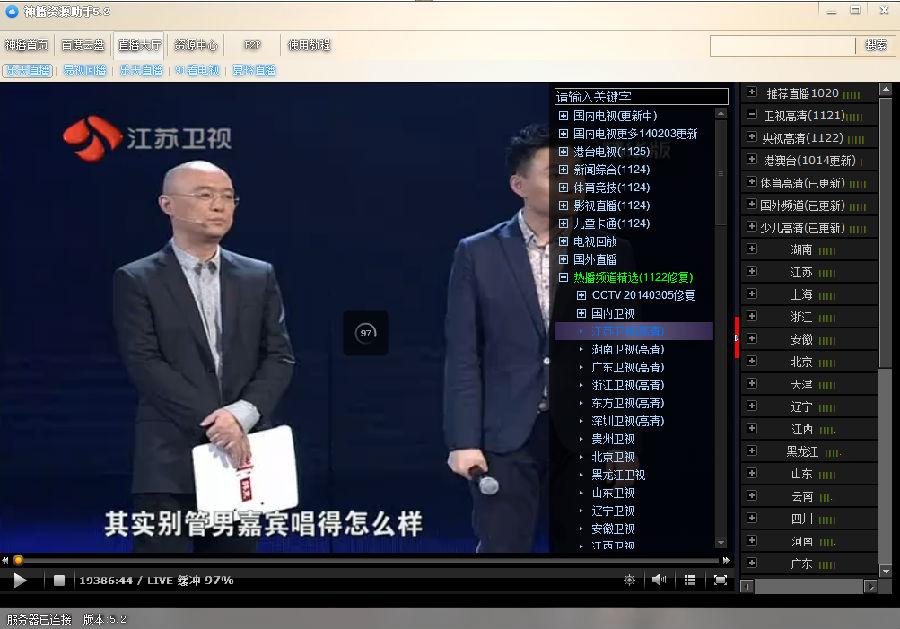Toggle the playlist icon in player bar
900x629 pixels.
pyautogui.click(x=689, y=580)
